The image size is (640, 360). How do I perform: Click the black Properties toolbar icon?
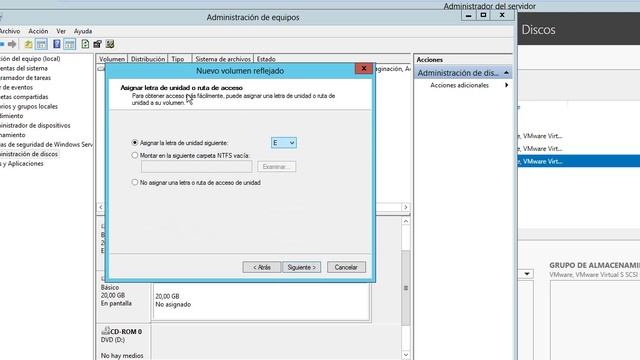(x=97, y=44)
